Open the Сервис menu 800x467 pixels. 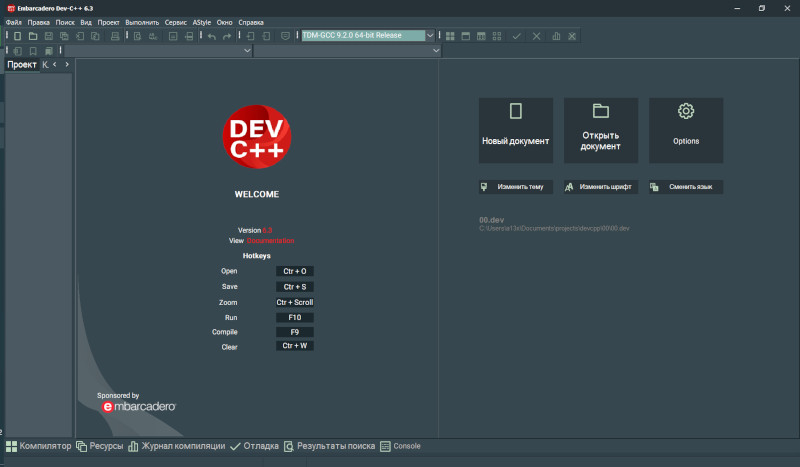click(x=176, y=22)
